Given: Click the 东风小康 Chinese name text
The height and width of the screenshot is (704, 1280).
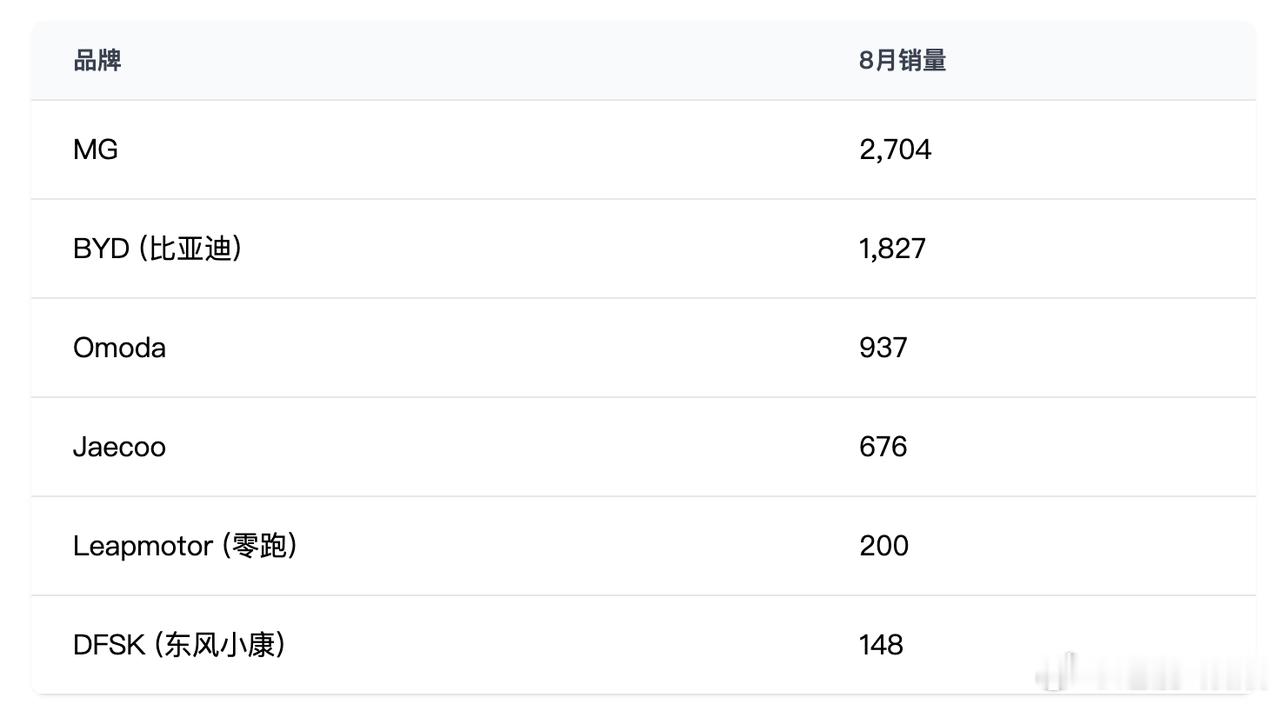Looking at the screenshot, I should coord(219,644).
